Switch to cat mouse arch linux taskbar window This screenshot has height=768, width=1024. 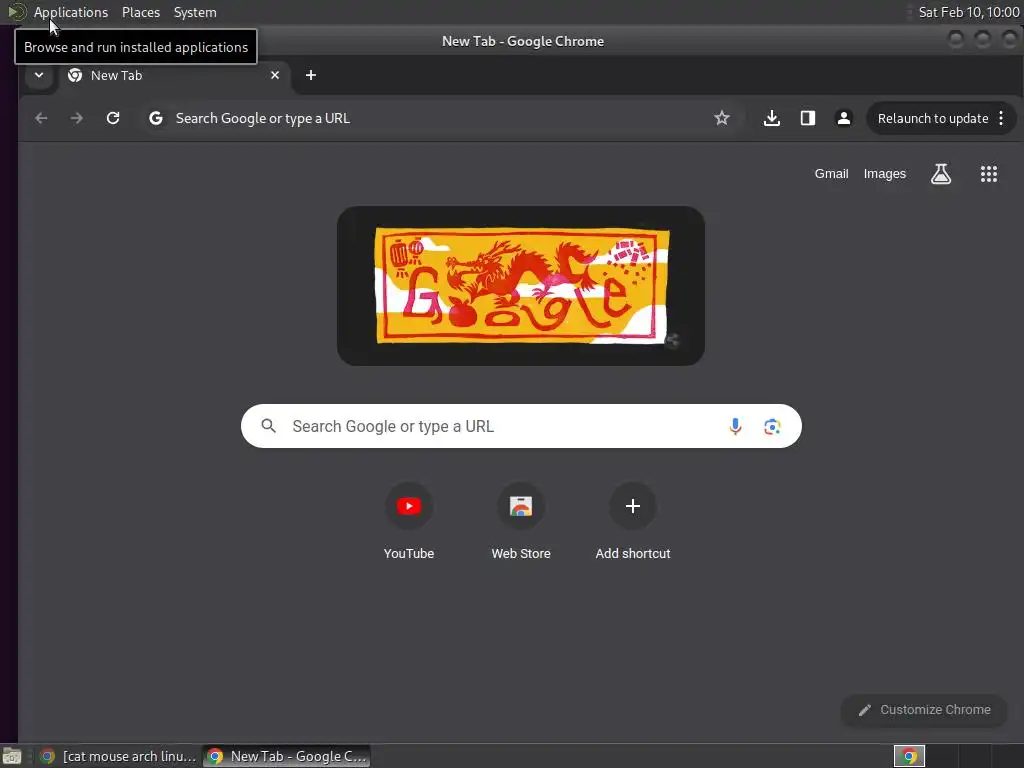point(118,756)
